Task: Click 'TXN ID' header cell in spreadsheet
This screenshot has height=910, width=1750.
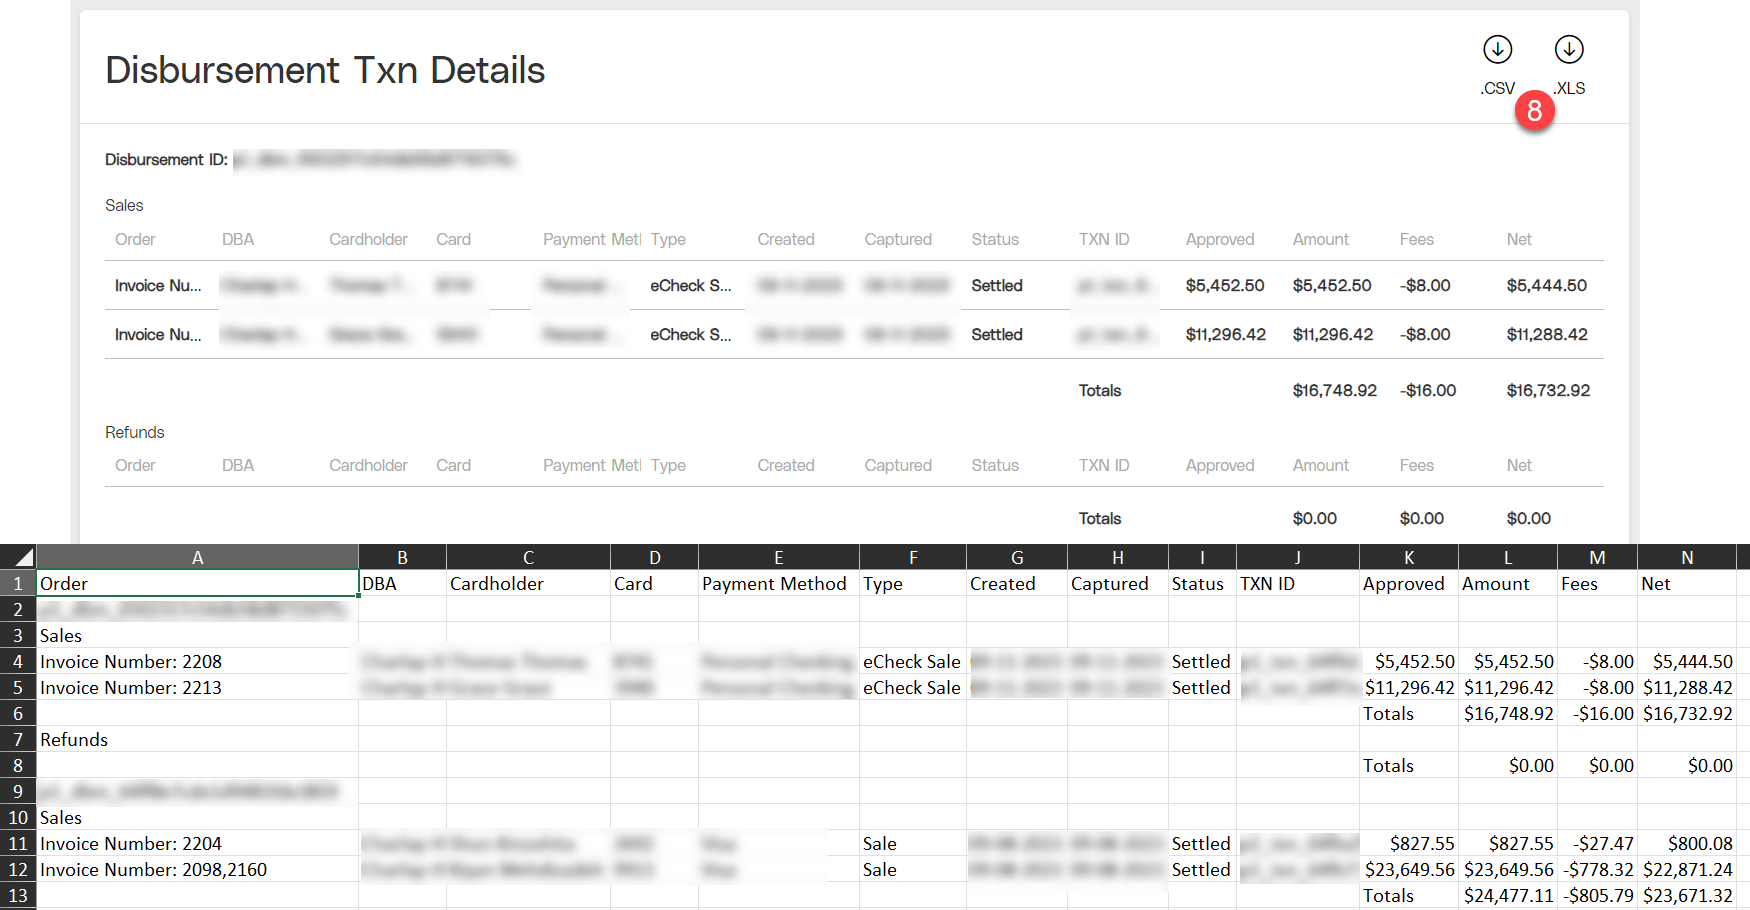Action: pos(1297,583)
